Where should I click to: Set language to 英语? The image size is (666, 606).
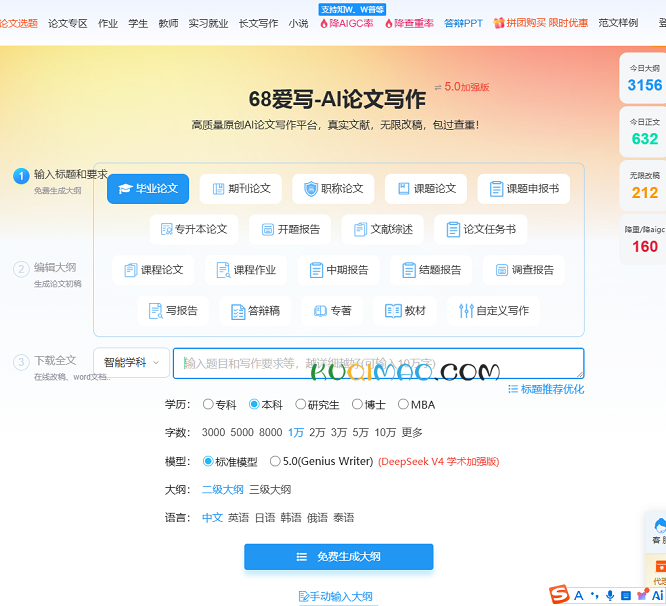click(x=238, y=518)
